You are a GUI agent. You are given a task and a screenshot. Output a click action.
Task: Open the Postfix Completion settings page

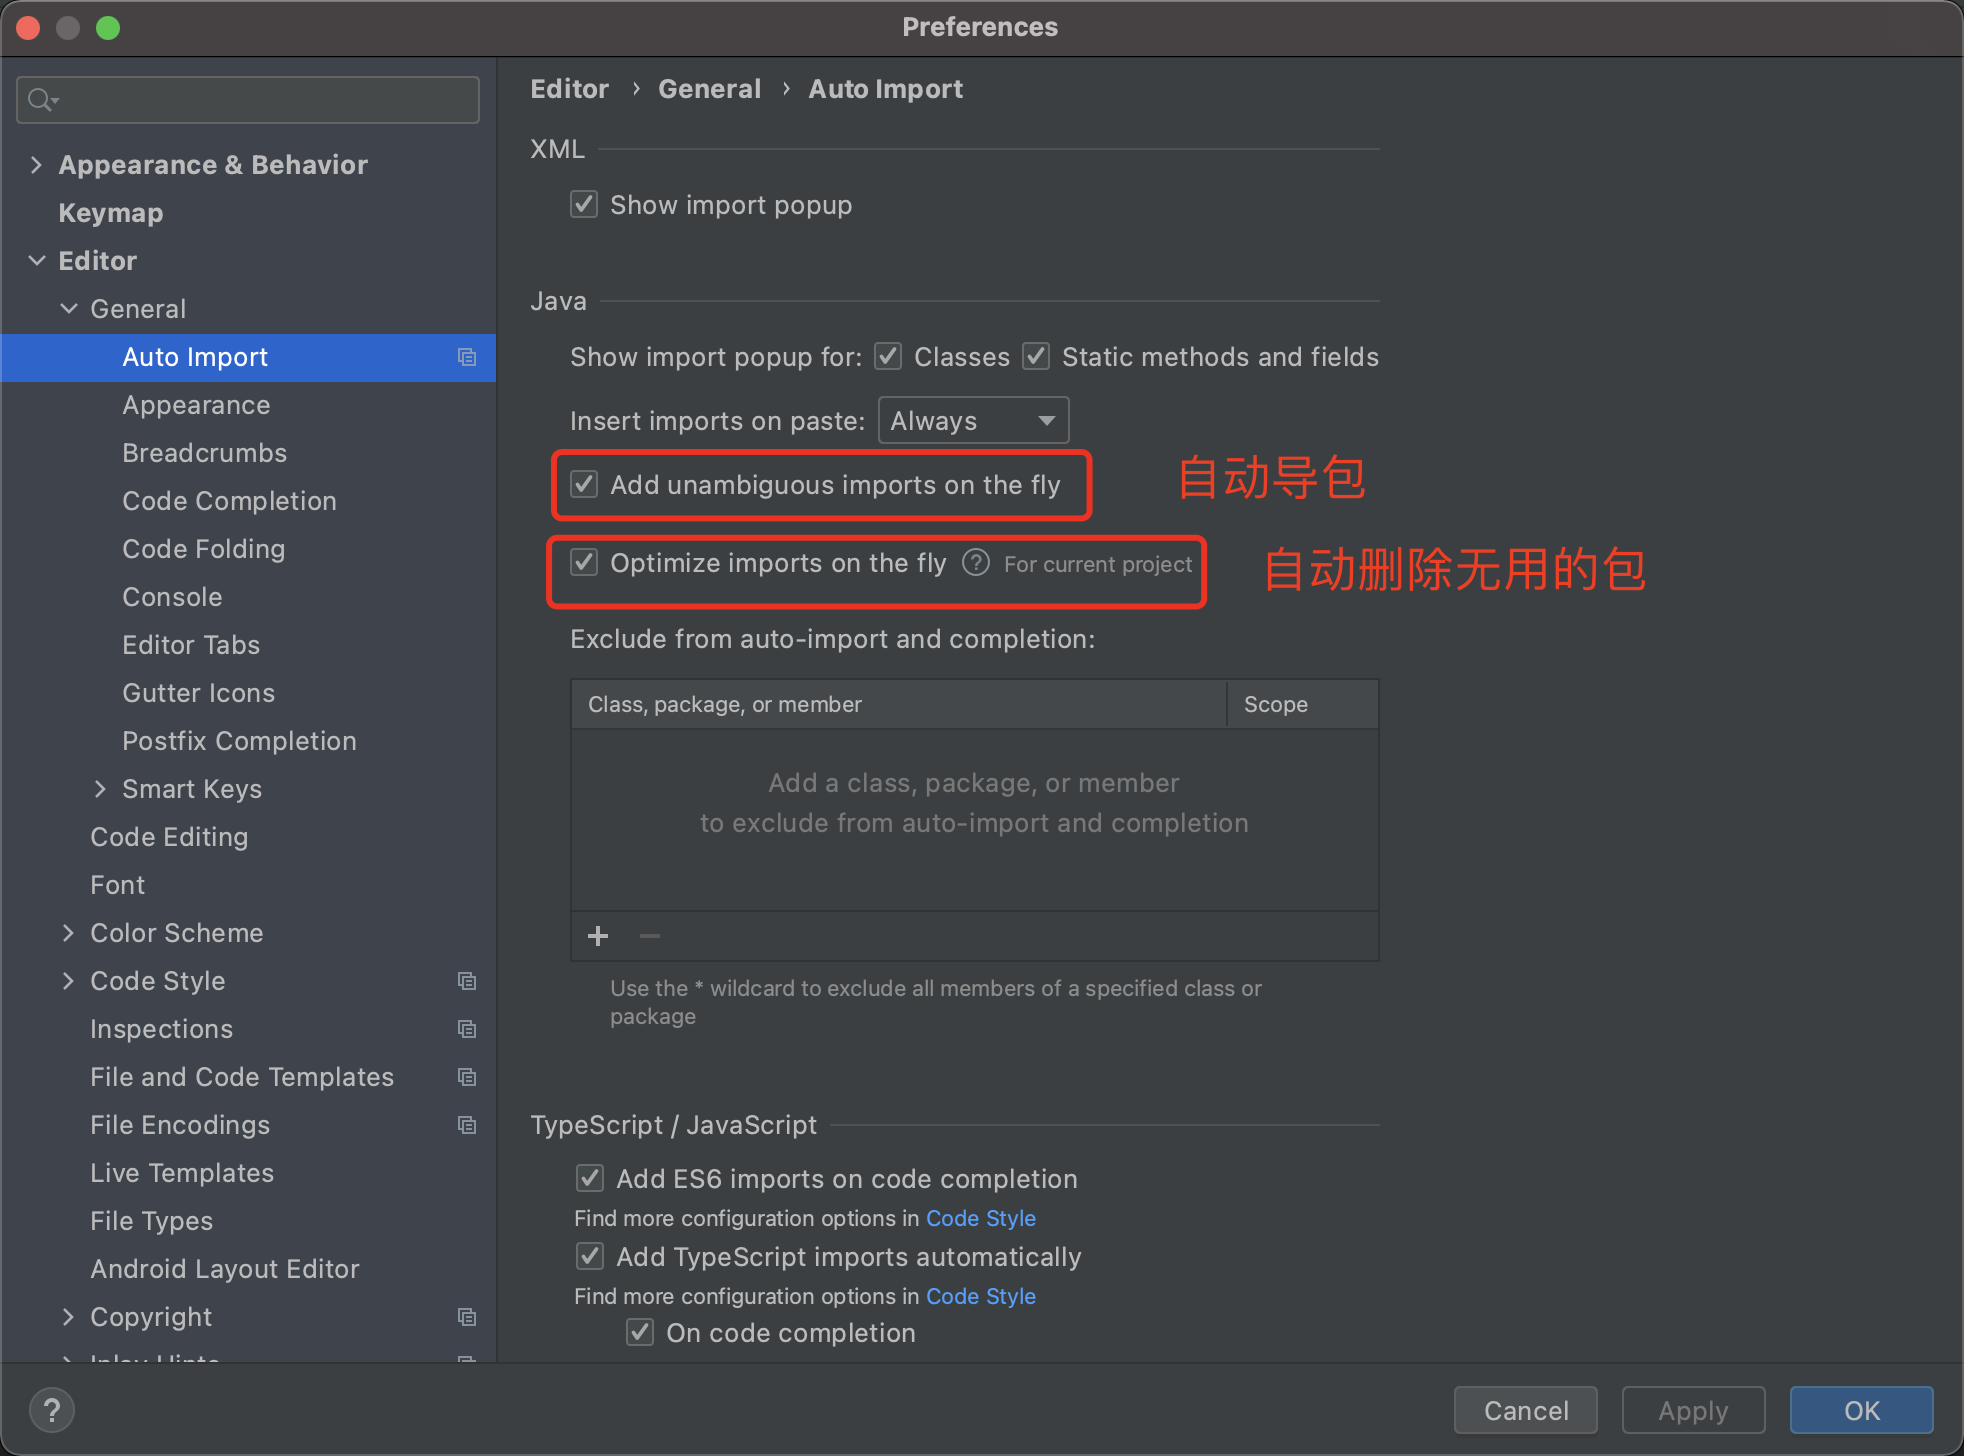[238, 740]
